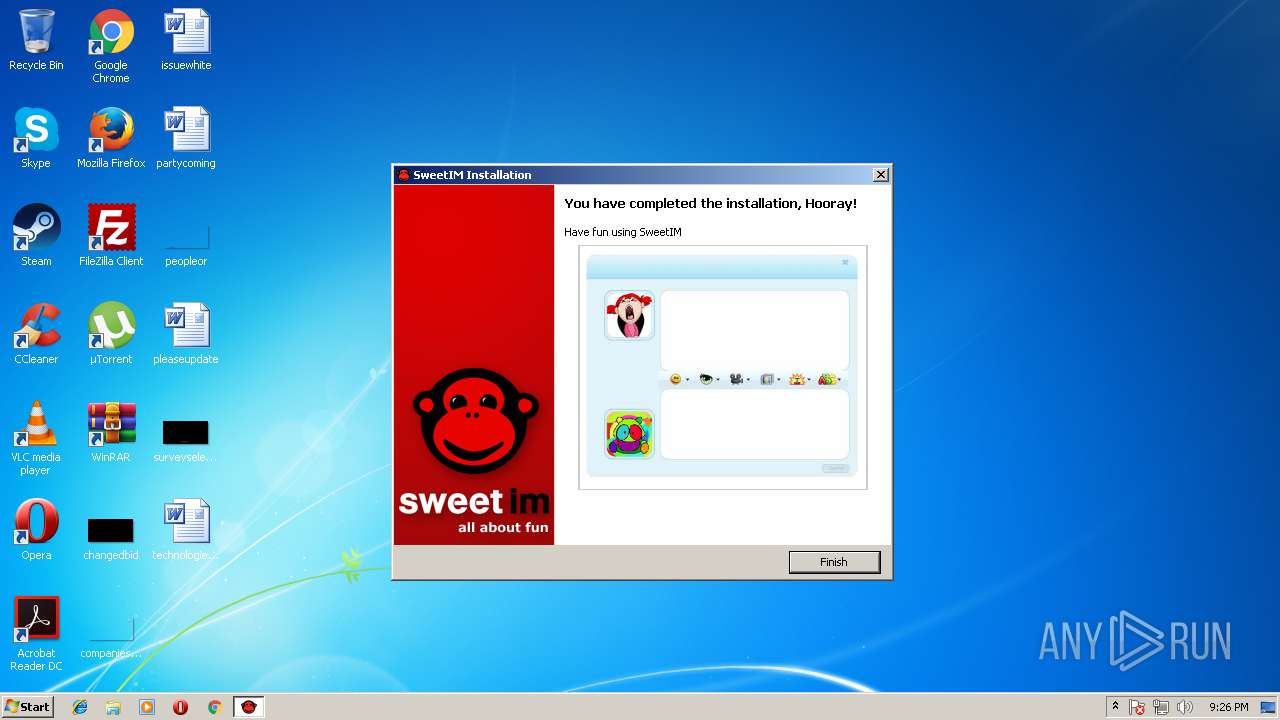This screenshot has width=1280, height=720.
Task: Click the Opera icon in the taskbar
Action: 181,707
